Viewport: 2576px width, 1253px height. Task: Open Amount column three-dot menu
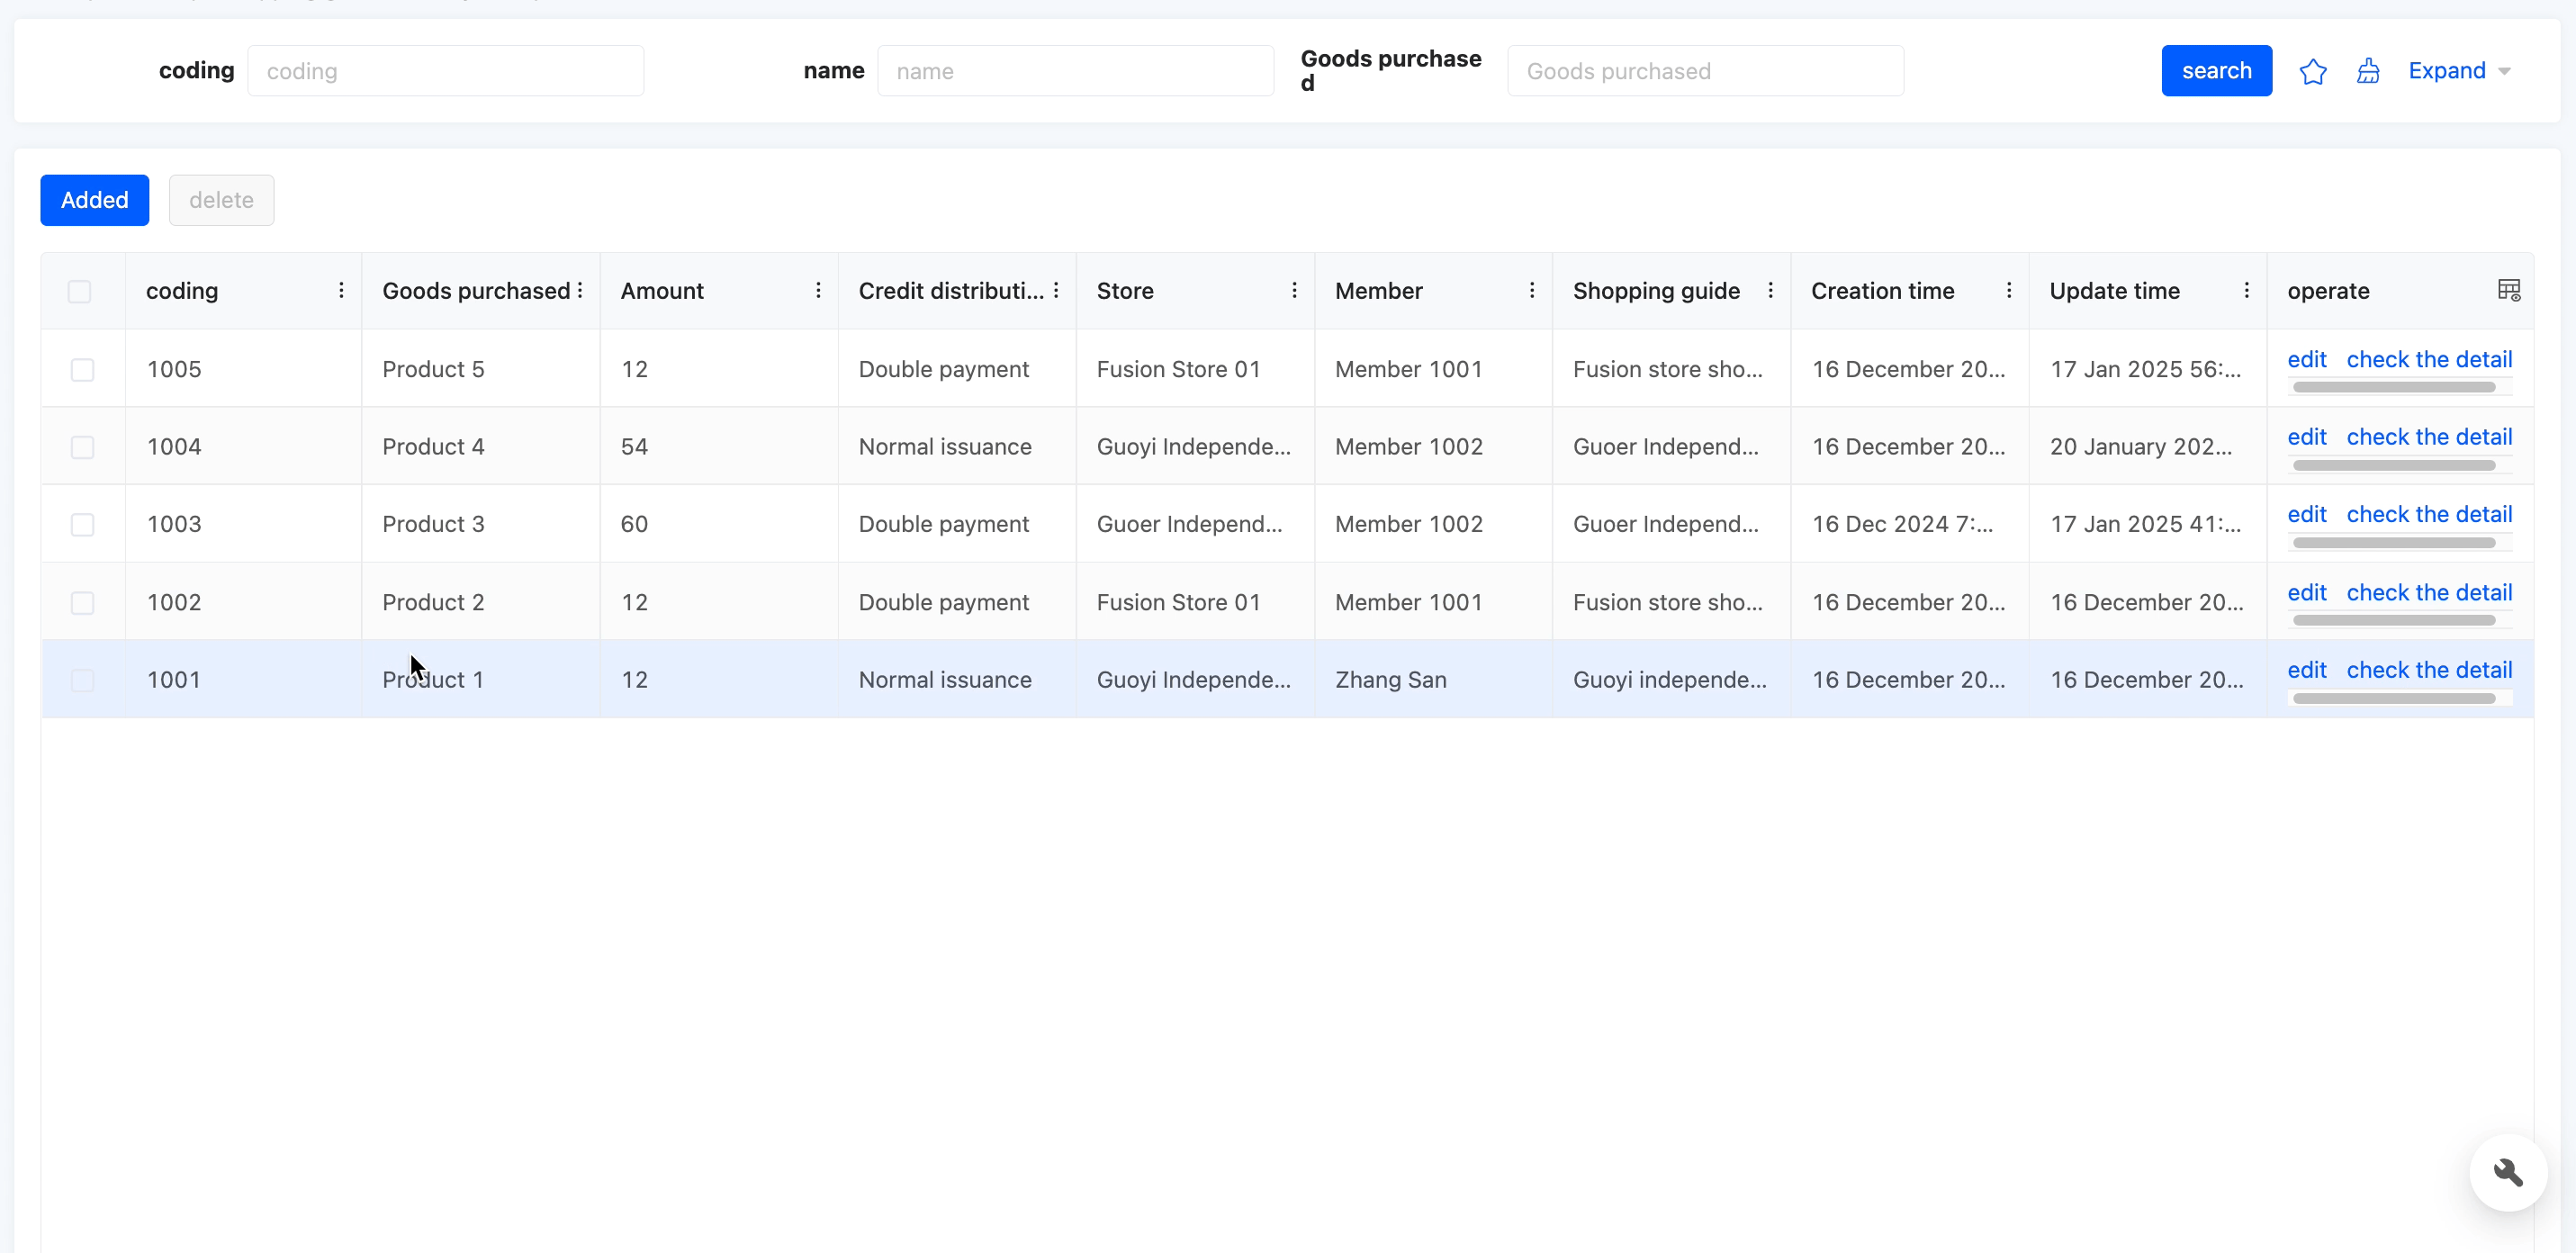tap(818, 290)
